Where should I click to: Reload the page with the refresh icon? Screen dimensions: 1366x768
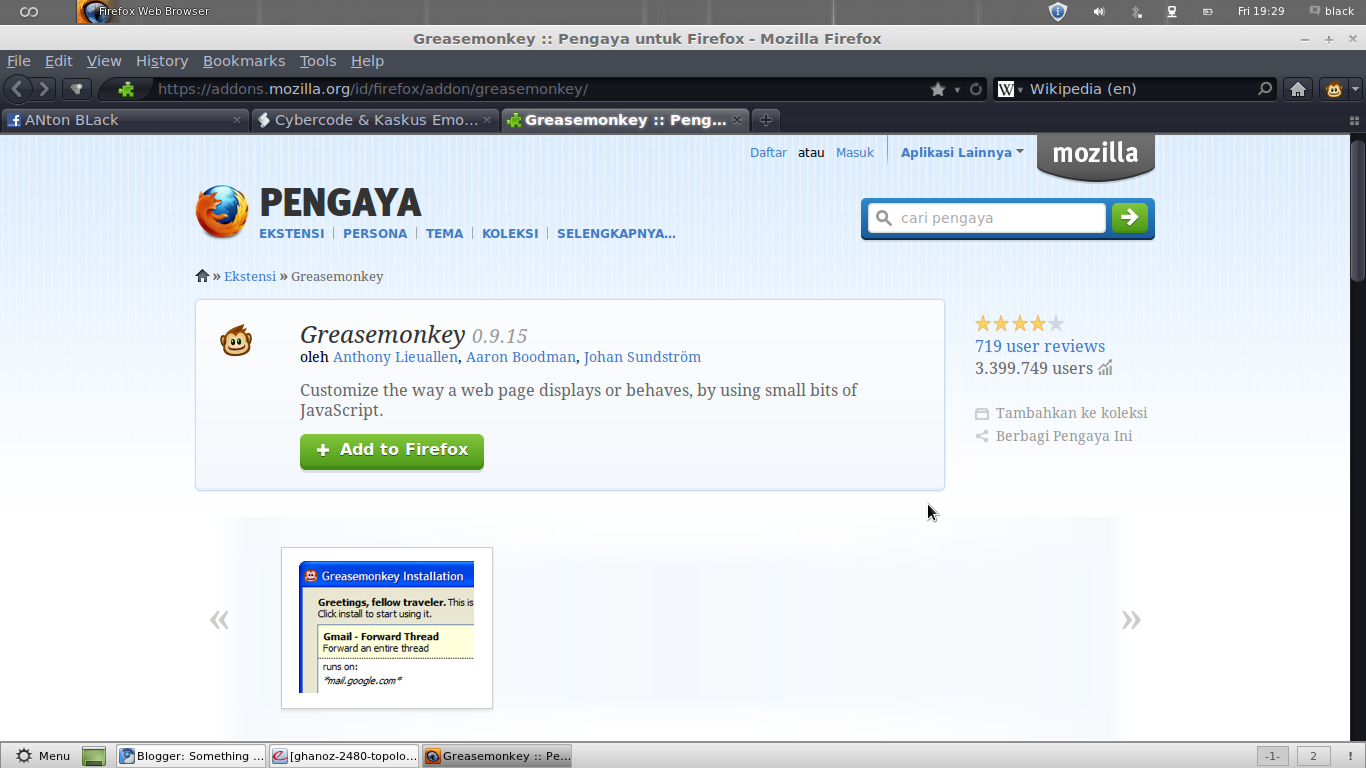pyautogui.click(x=976, y=89)
